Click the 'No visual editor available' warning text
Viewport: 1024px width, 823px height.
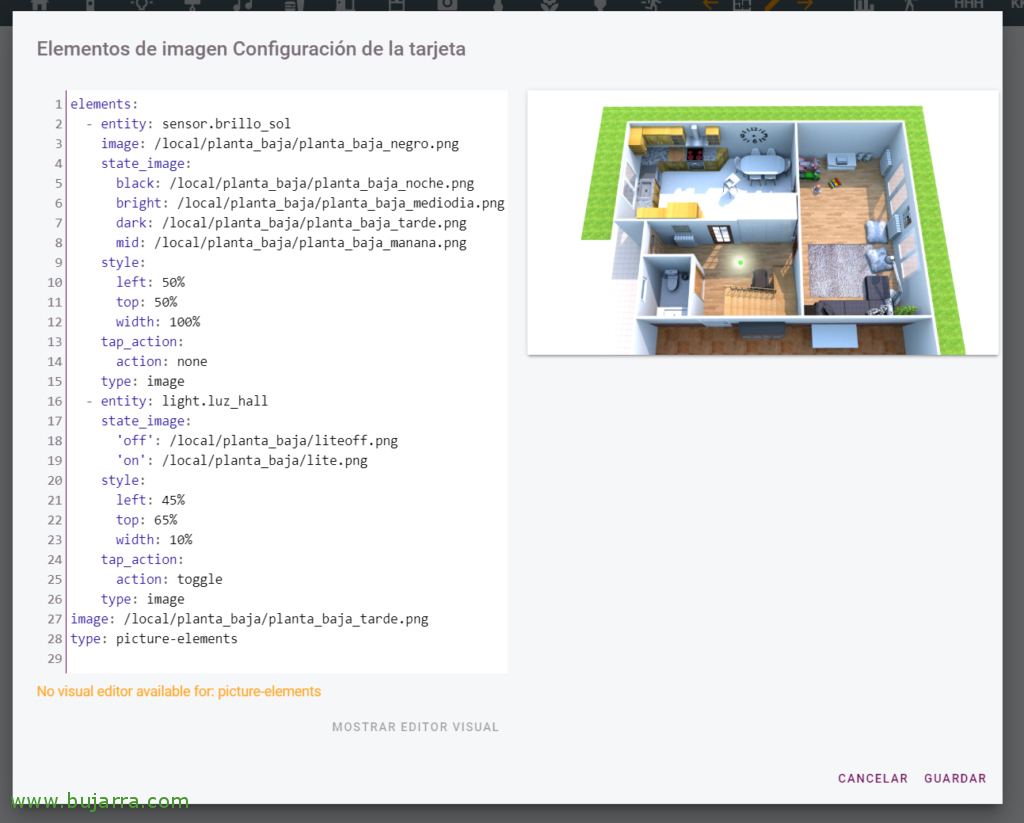coord(179,692)
